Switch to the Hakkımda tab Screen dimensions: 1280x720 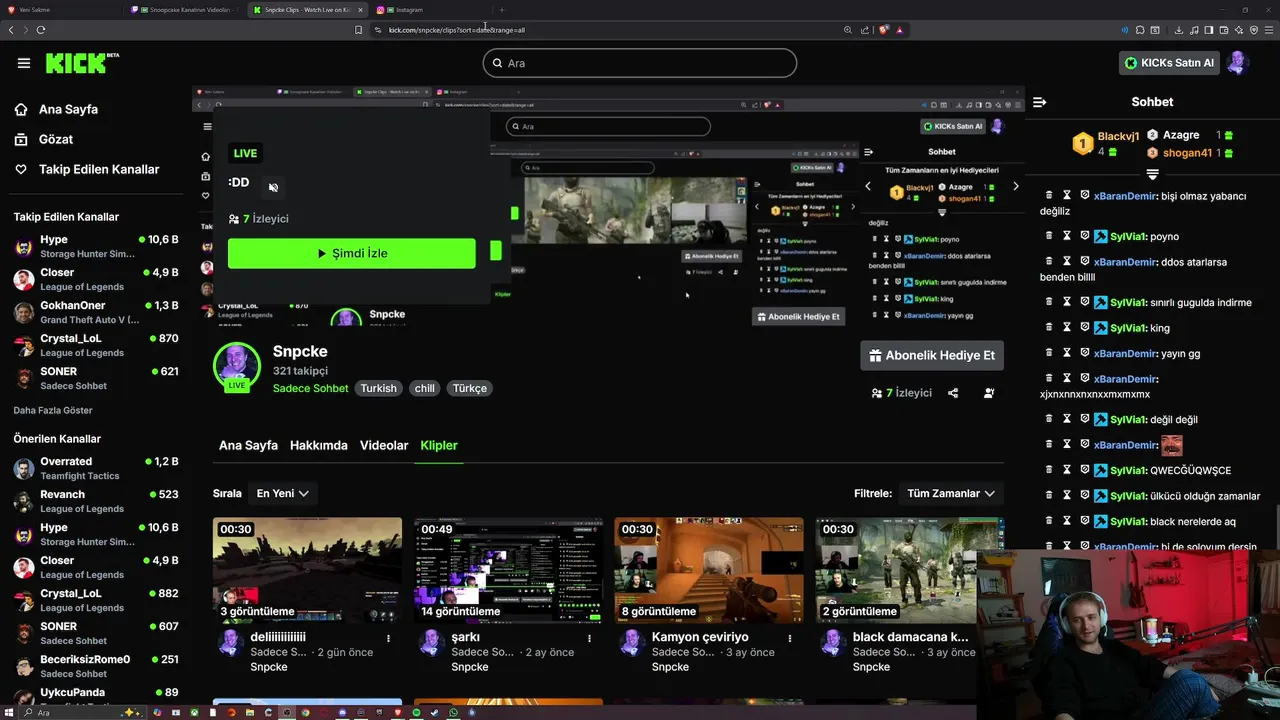319,445
